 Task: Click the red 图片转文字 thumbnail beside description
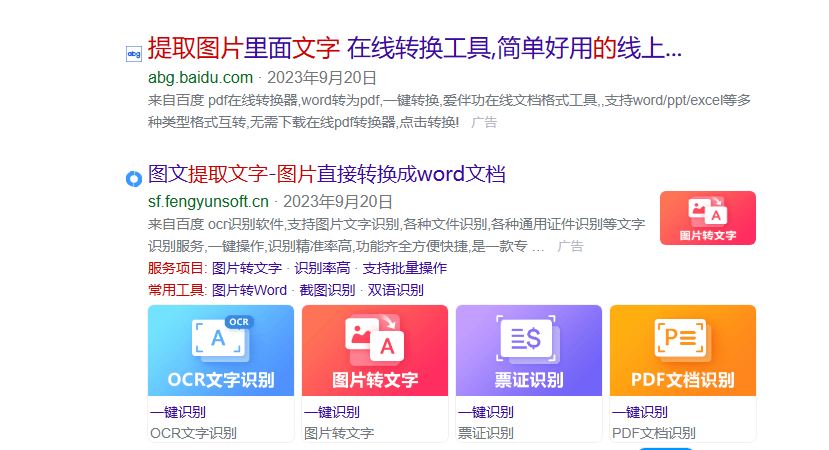click(x=708, y=218)
